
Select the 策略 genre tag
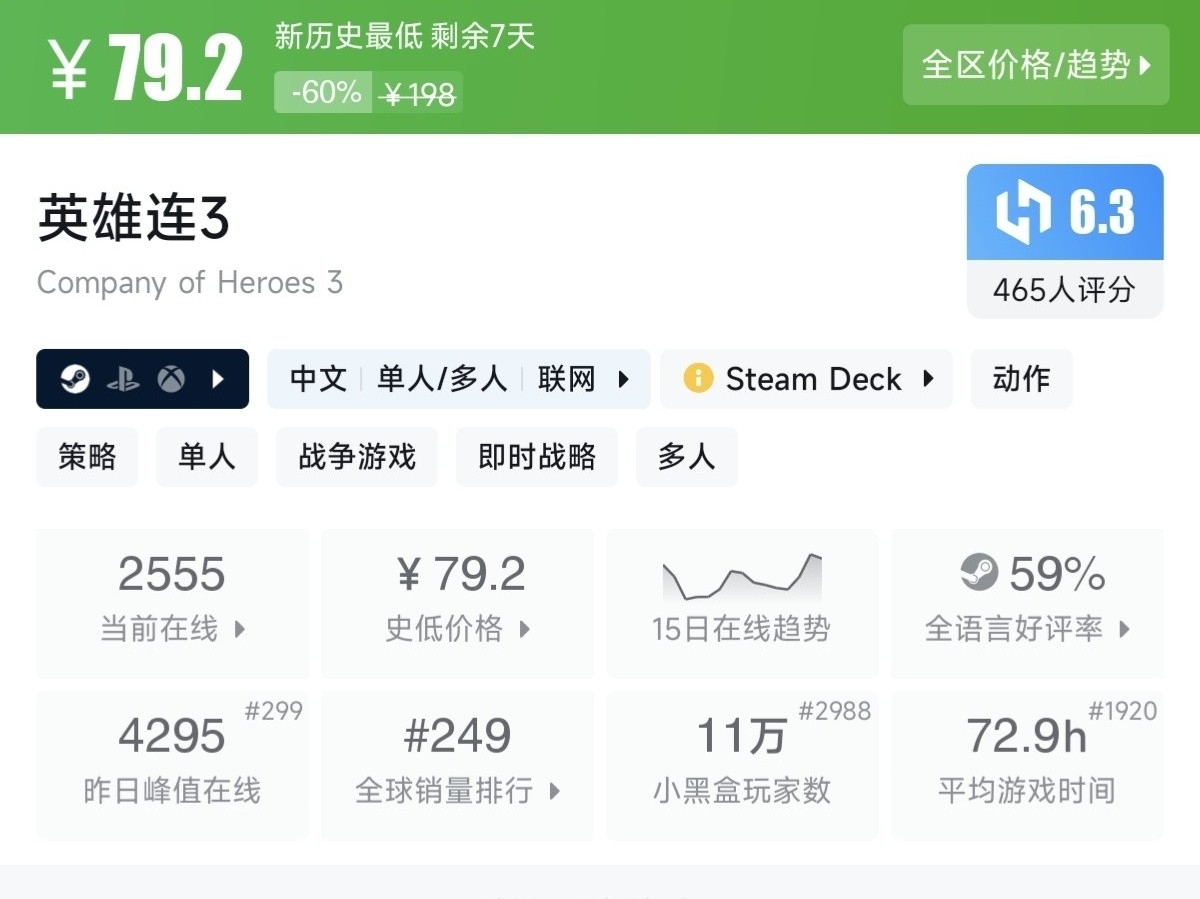point(87,457)
